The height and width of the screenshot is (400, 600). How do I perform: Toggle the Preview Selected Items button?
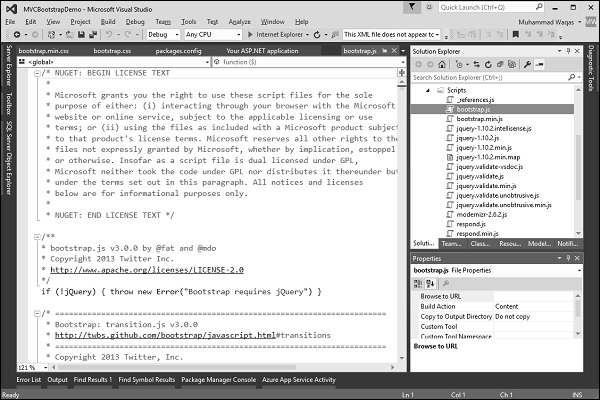pyautogui.click(x=540, y=64)
